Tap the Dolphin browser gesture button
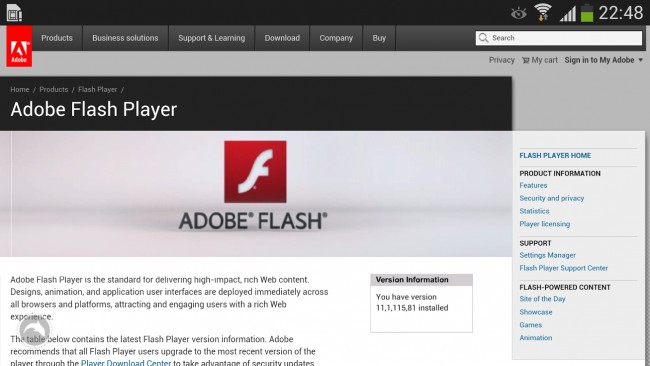 tap(34, 330)
